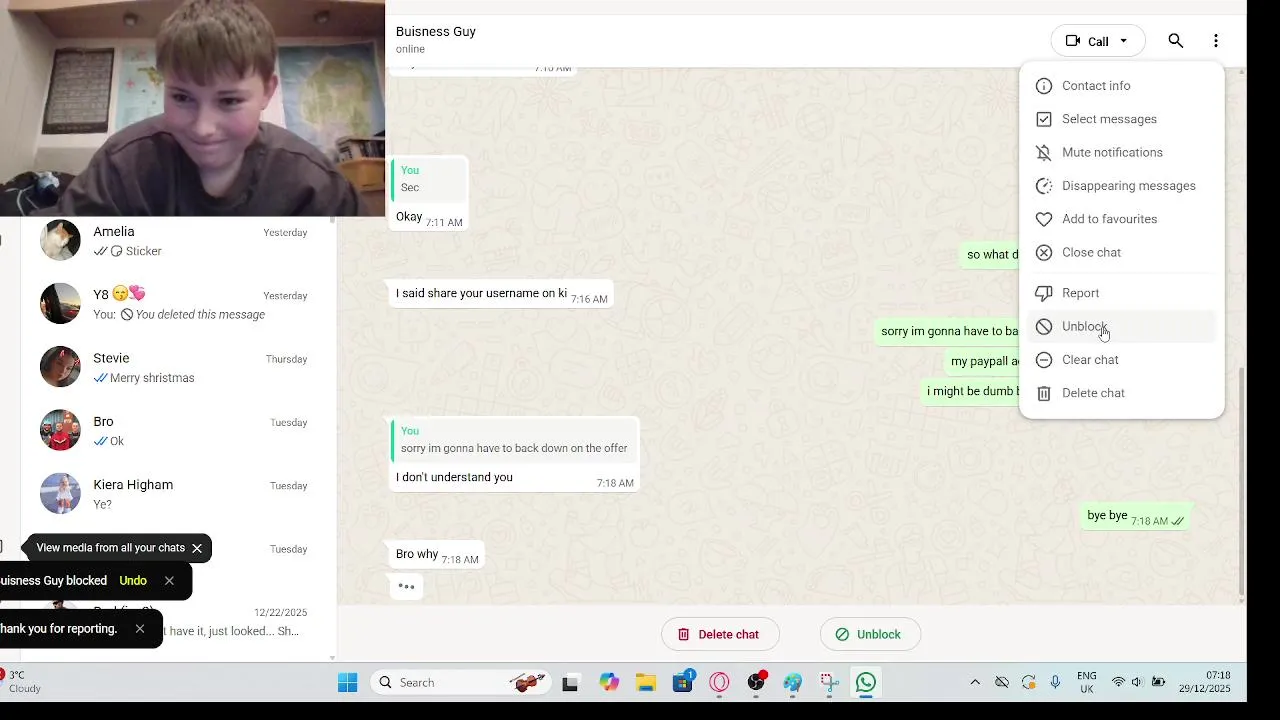Click the 'Bro why' message
Image resolution: width=1280 pixels, height=720 pixels.
coord(436,555)
